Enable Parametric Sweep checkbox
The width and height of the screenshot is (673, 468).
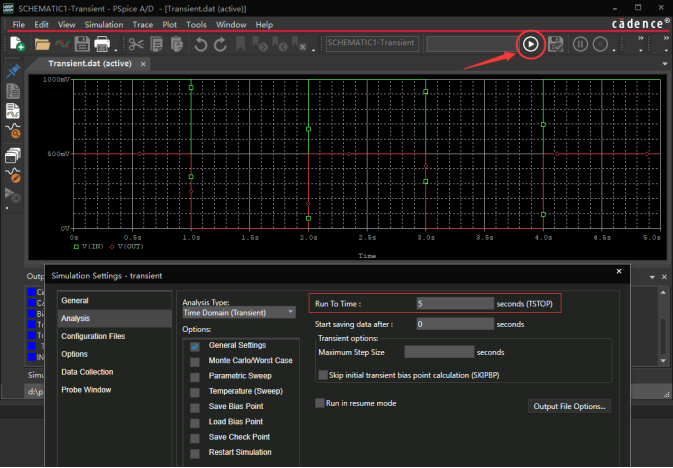(x=195, y=377)
